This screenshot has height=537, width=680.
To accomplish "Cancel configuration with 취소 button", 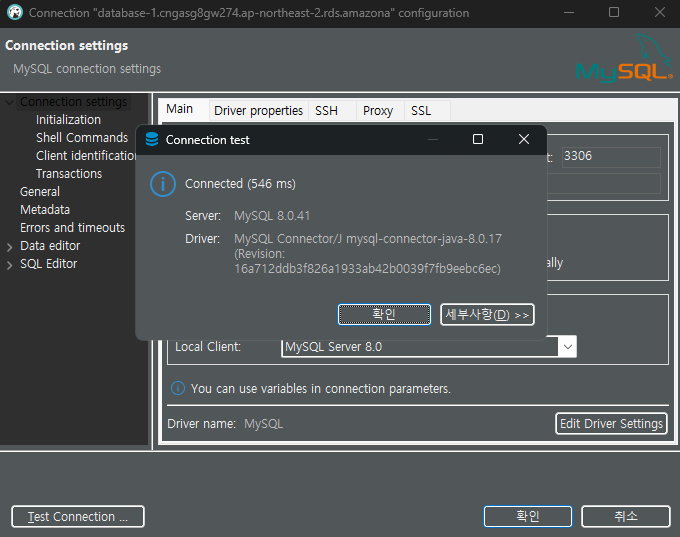I will click(626, 516).
